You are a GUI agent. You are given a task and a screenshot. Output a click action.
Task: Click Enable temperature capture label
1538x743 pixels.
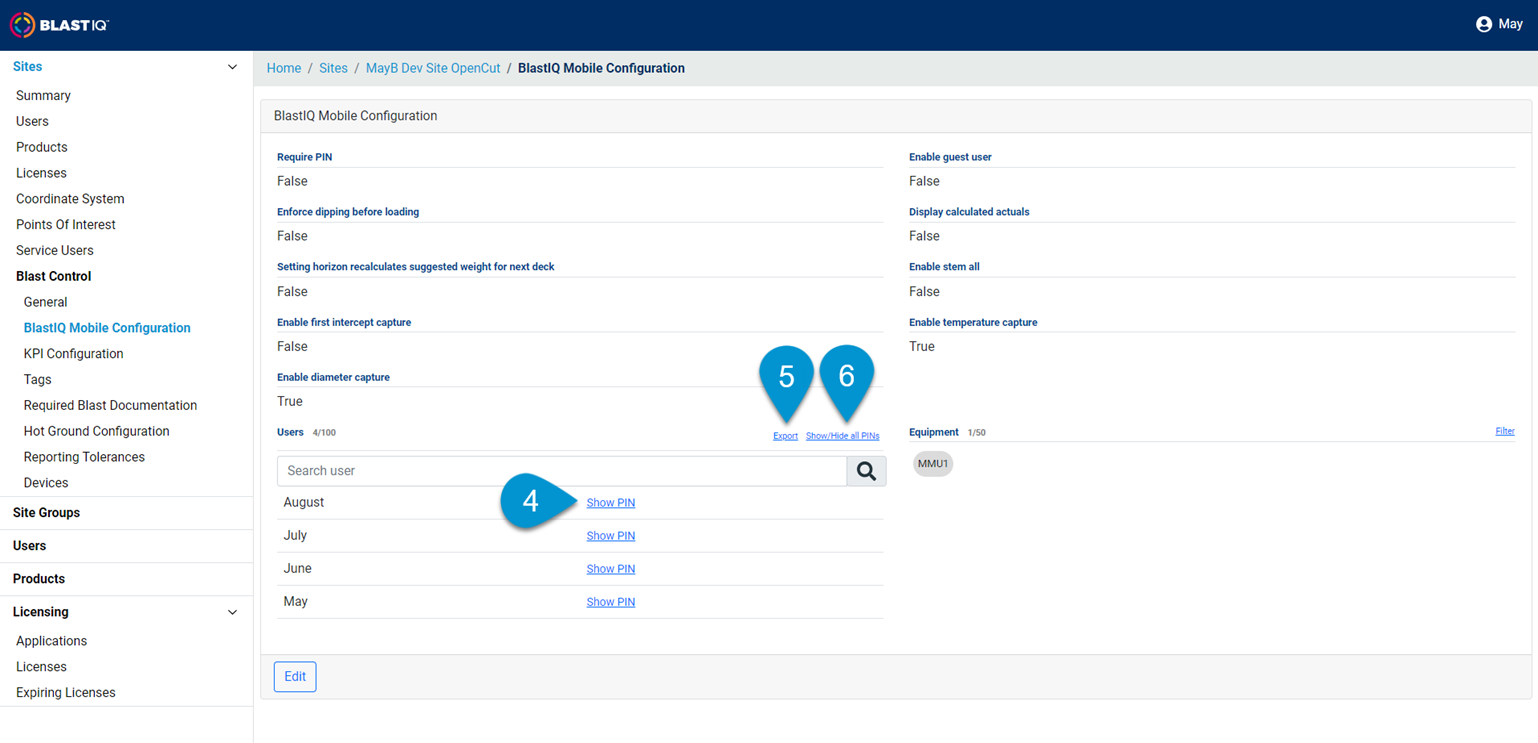(x=973, y=322)
